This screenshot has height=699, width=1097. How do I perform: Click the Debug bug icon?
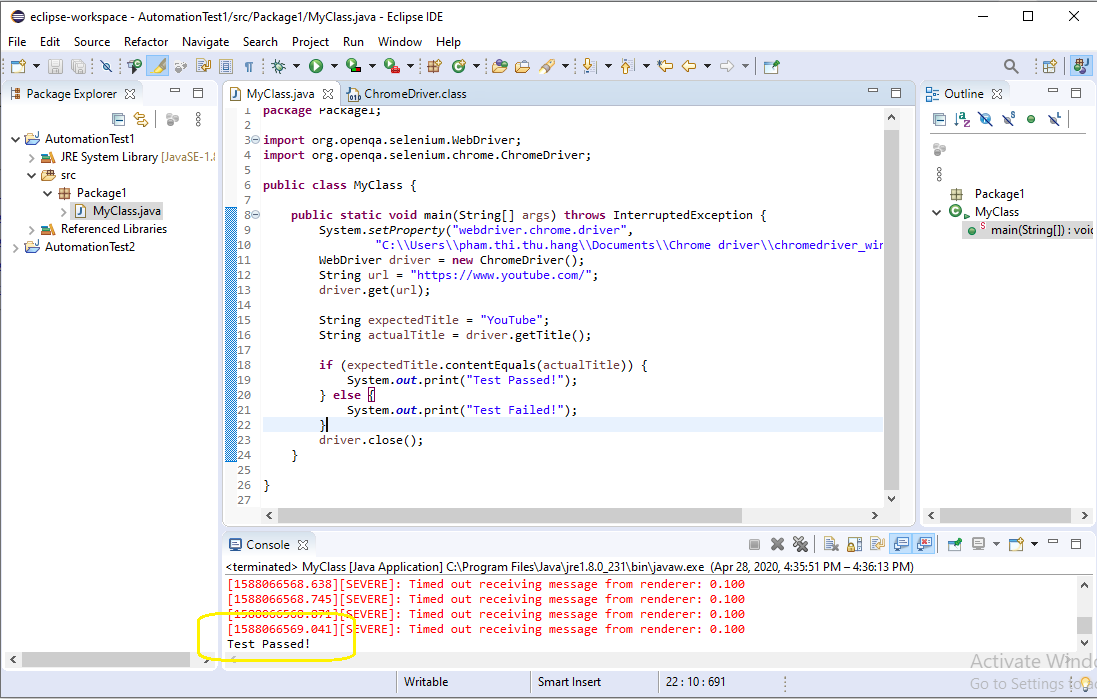coord(279,66)
